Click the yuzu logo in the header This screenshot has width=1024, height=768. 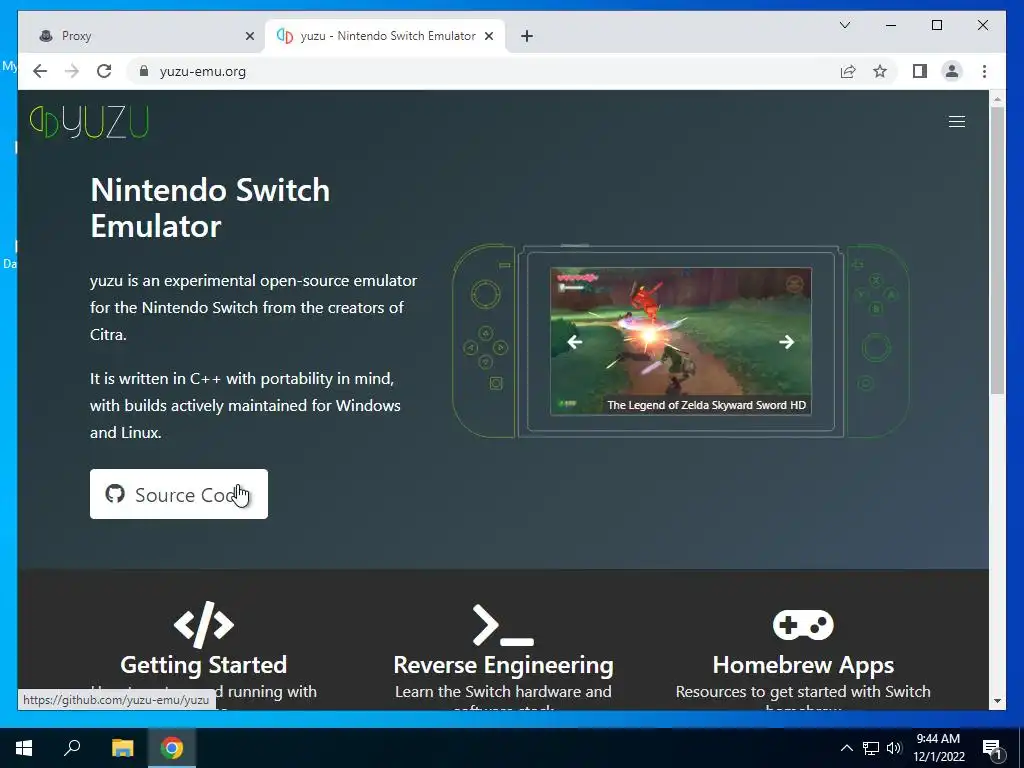click(89, 122)
